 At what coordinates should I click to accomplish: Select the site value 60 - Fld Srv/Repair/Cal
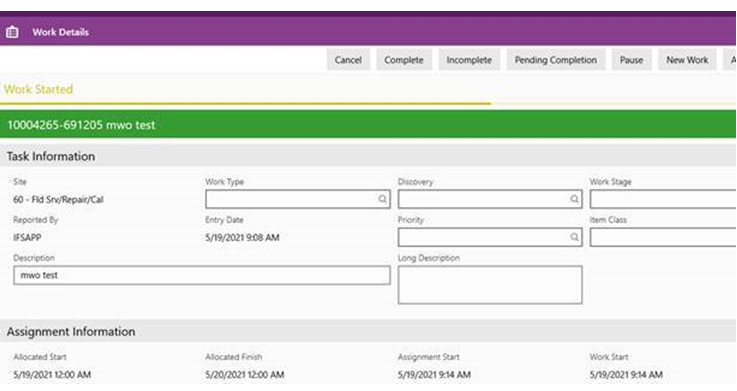[x=58, y=200]
